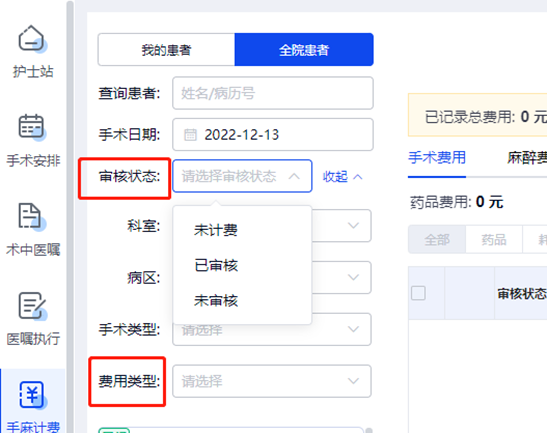Switch to 我的患者 toggle
549x433 pixels.
pyautogui.click(x=166, y=50)
